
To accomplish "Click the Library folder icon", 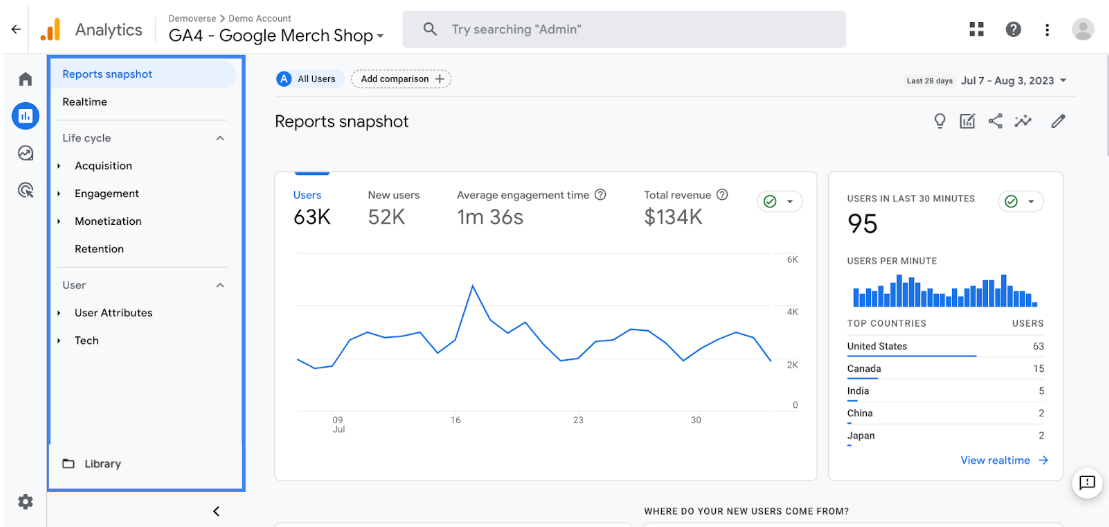I will (69, 464).
